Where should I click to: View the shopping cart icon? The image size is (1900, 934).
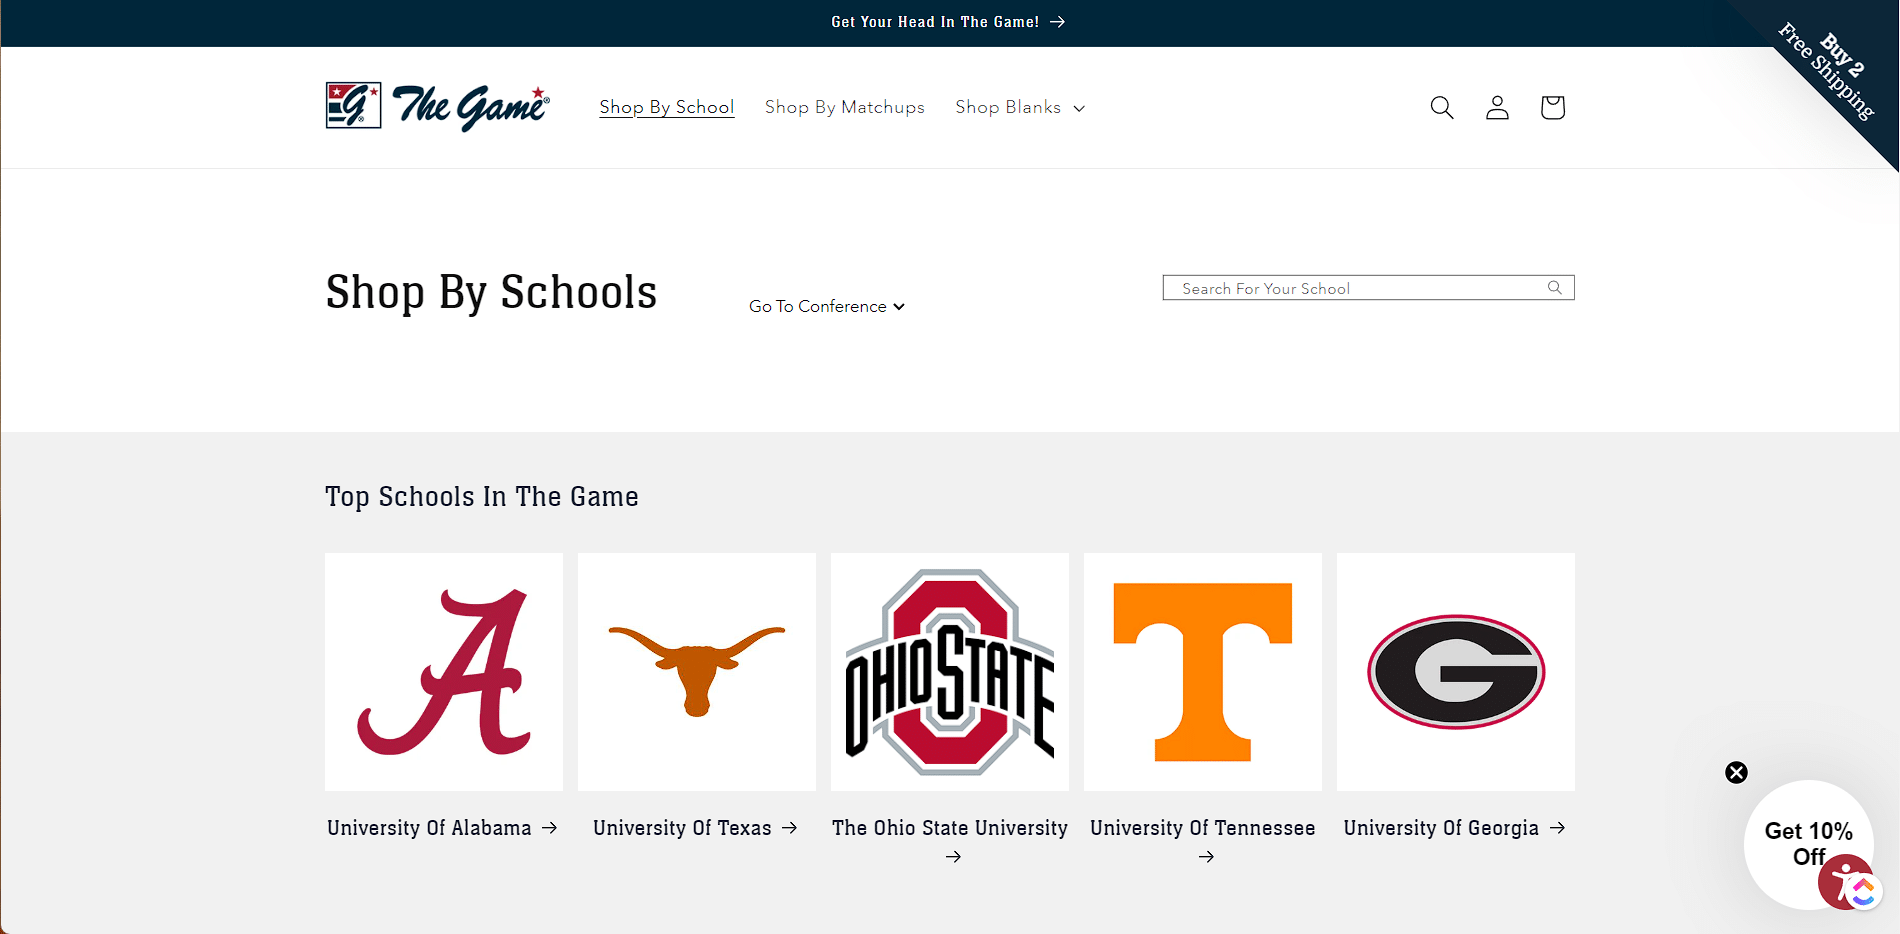[x=1552, y=107]
